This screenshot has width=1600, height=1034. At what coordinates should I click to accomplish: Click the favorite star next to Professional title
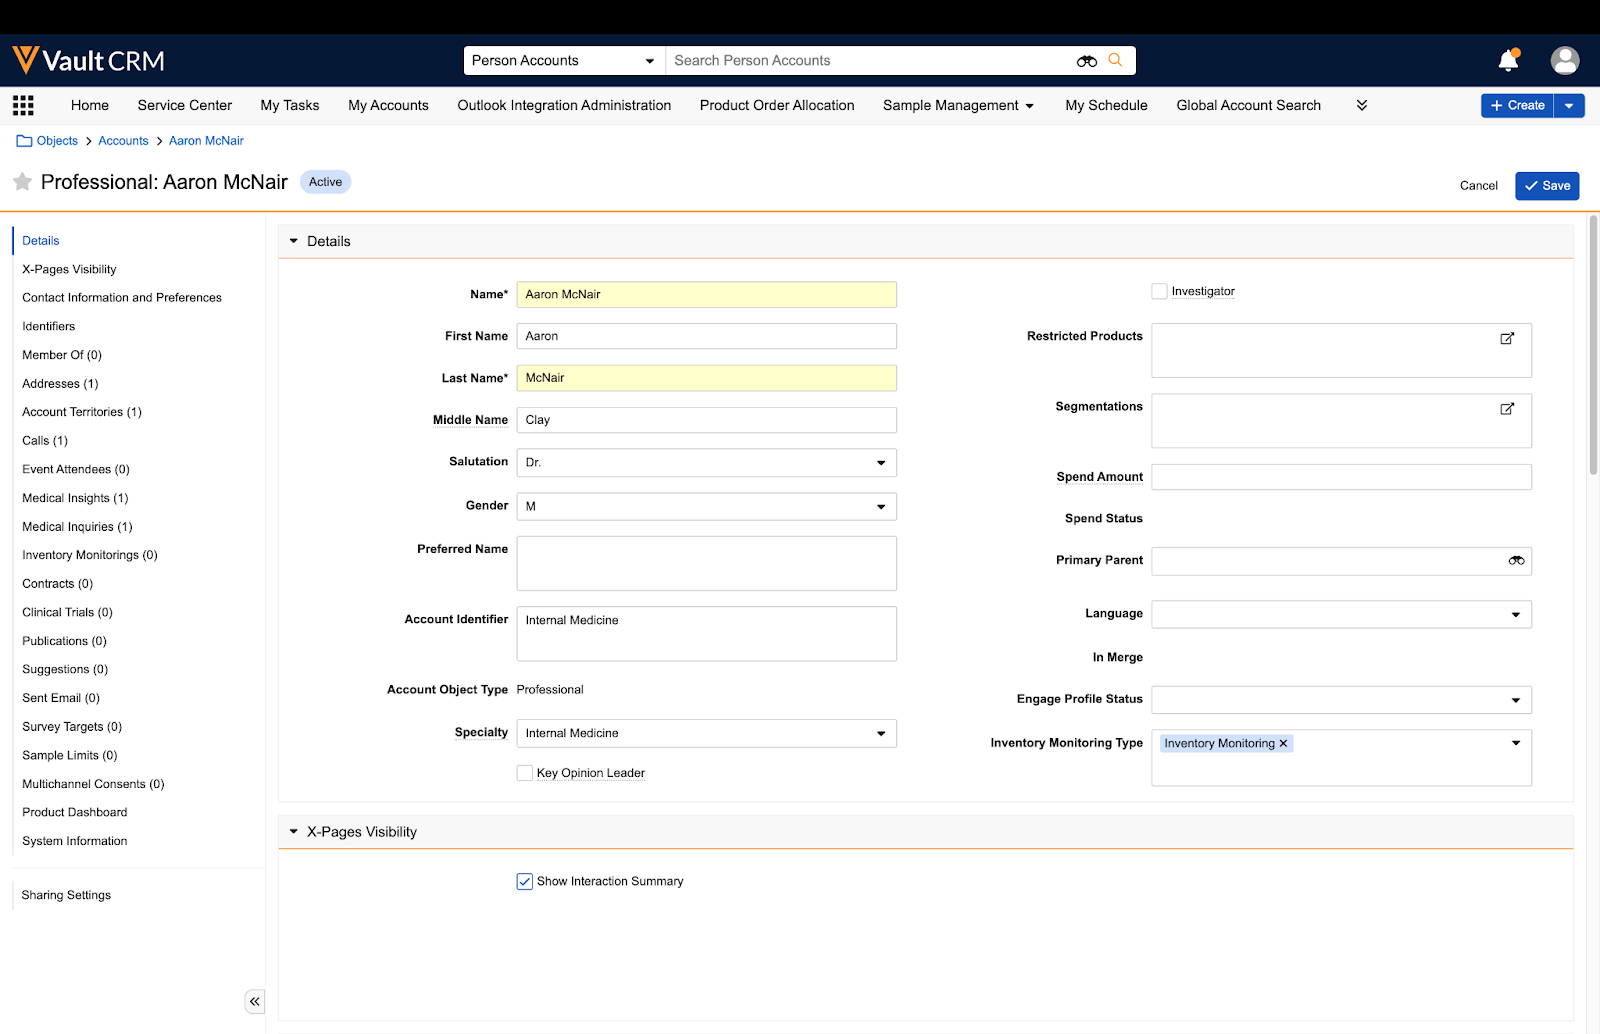(x=22, y=182)
